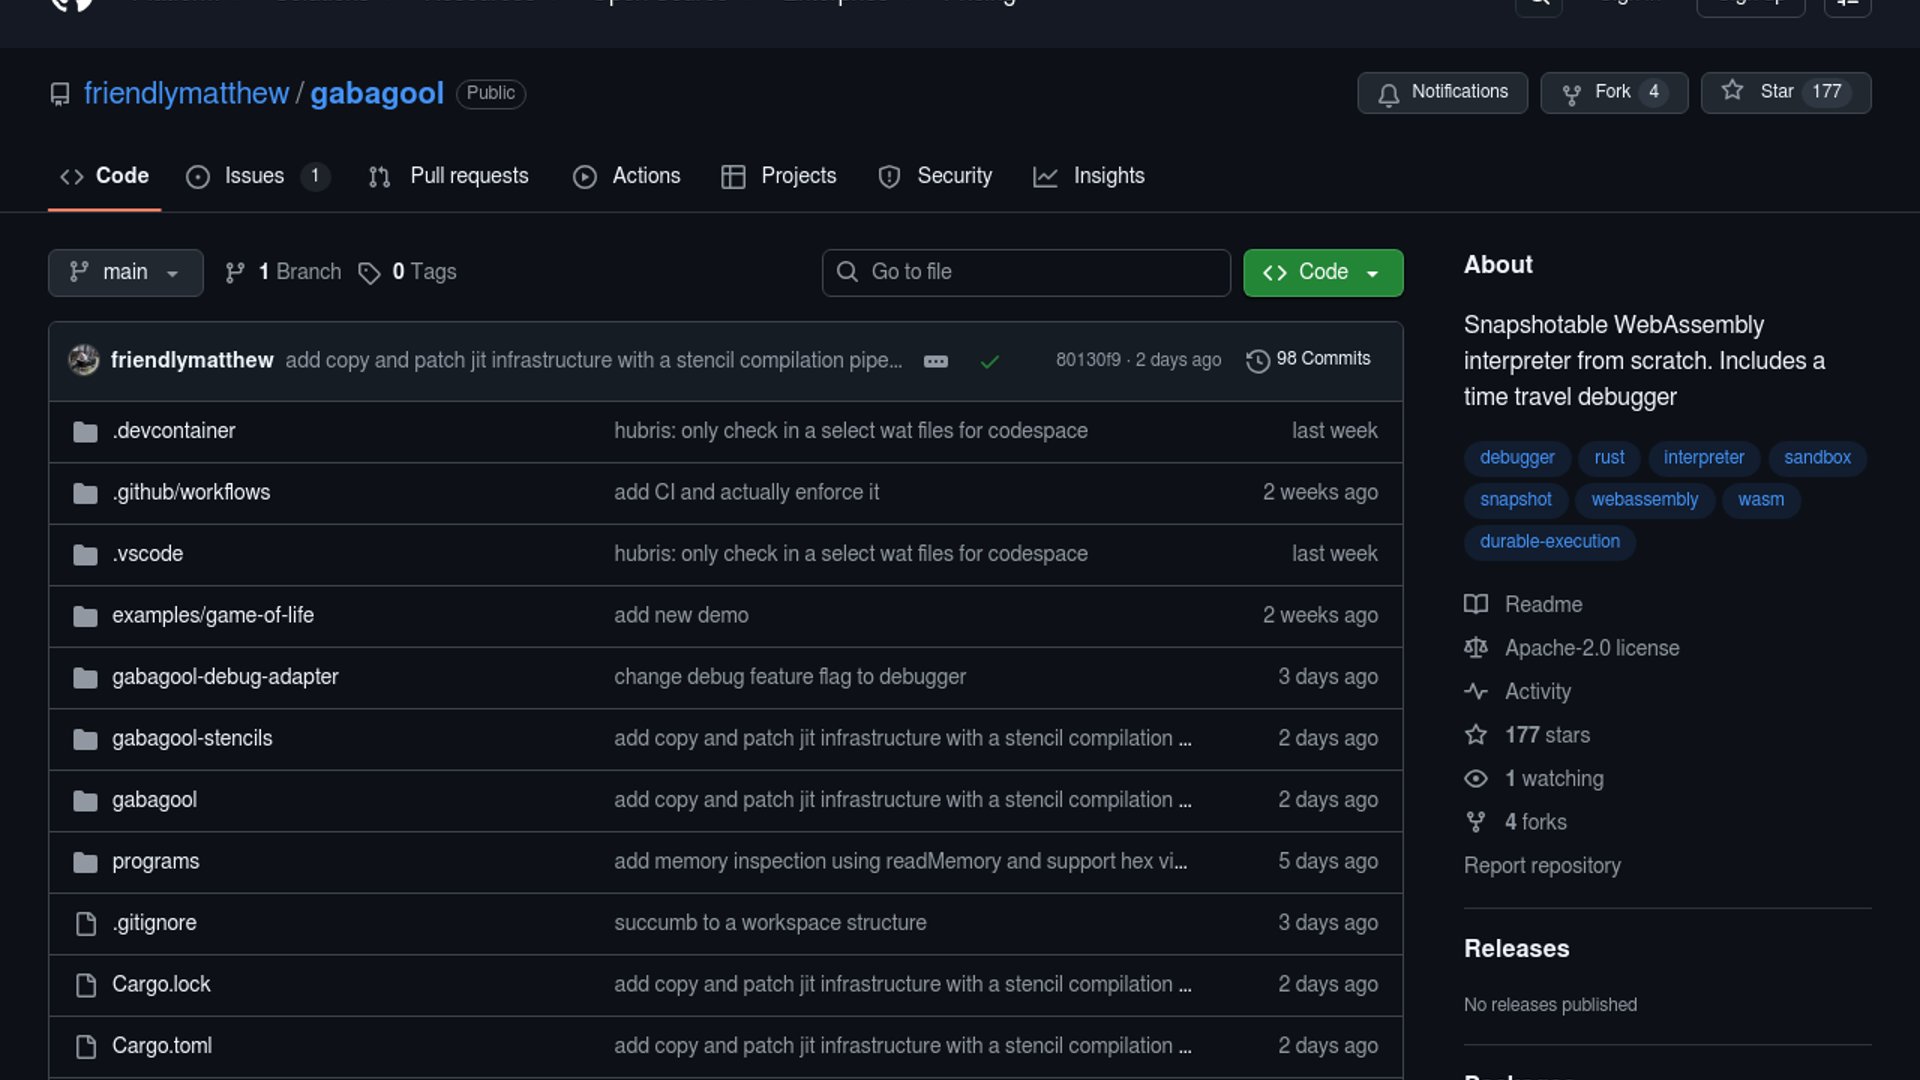Open the gabagool-stencils folder
The image size is (1920, 1080).
tap(192, 738)
